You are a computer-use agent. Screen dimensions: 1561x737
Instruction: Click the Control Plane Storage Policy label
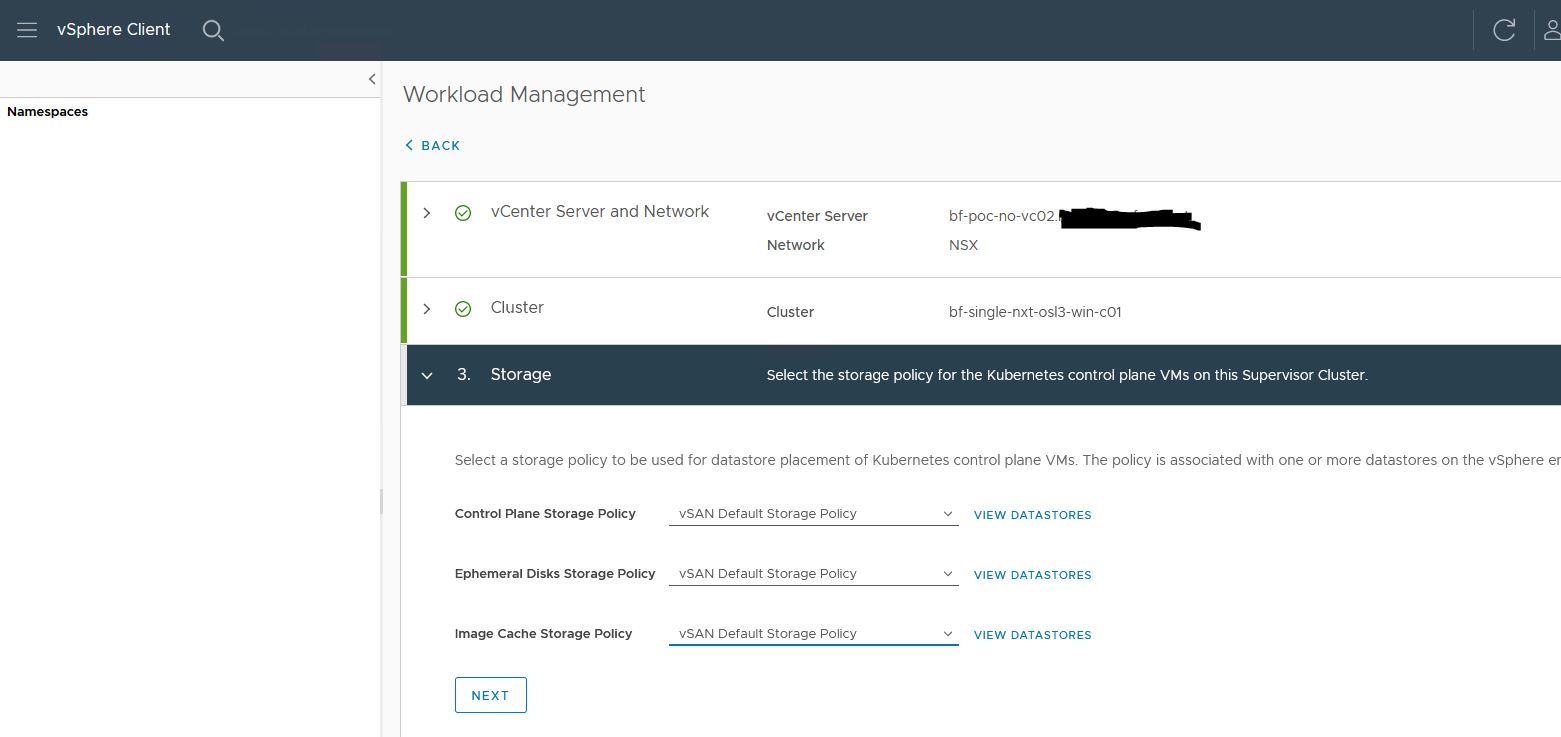(545, 513)
